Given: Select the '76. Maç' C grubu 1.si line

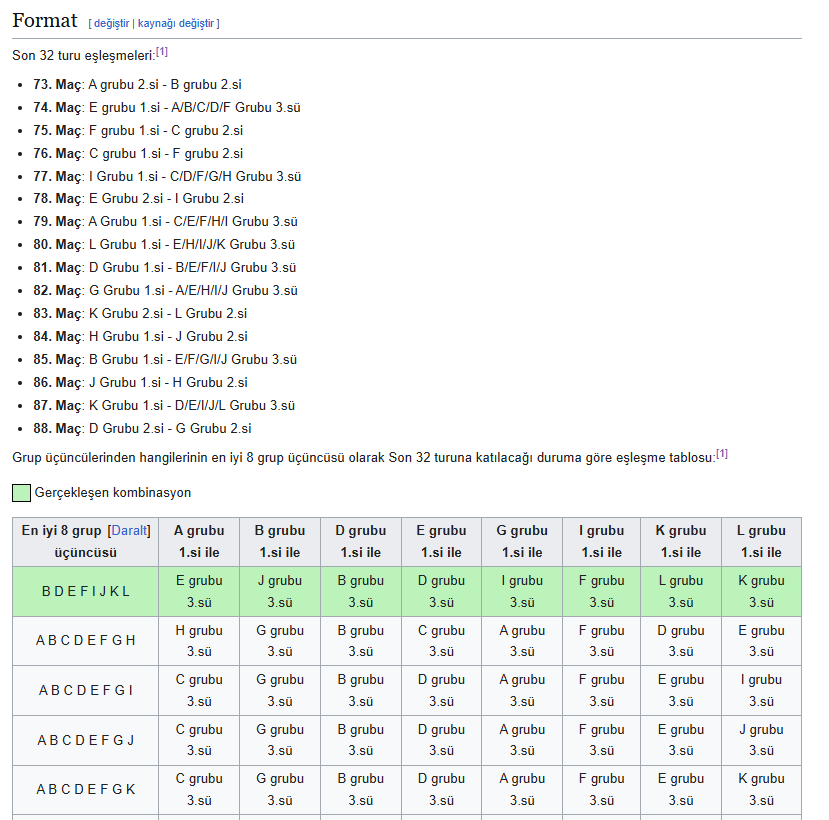Looking at the screenshot, I should click(138, 153).
